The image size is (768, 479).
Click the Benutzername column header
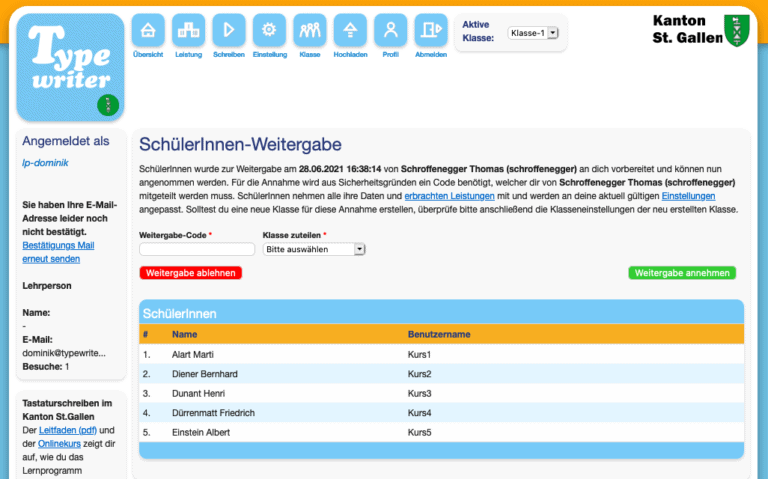point(439,335)
